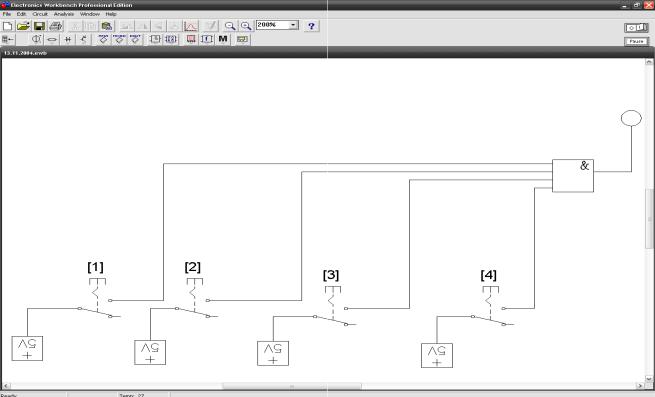655x397 pixels.
Task: Open the Window menu
Action: coord(90,14)
